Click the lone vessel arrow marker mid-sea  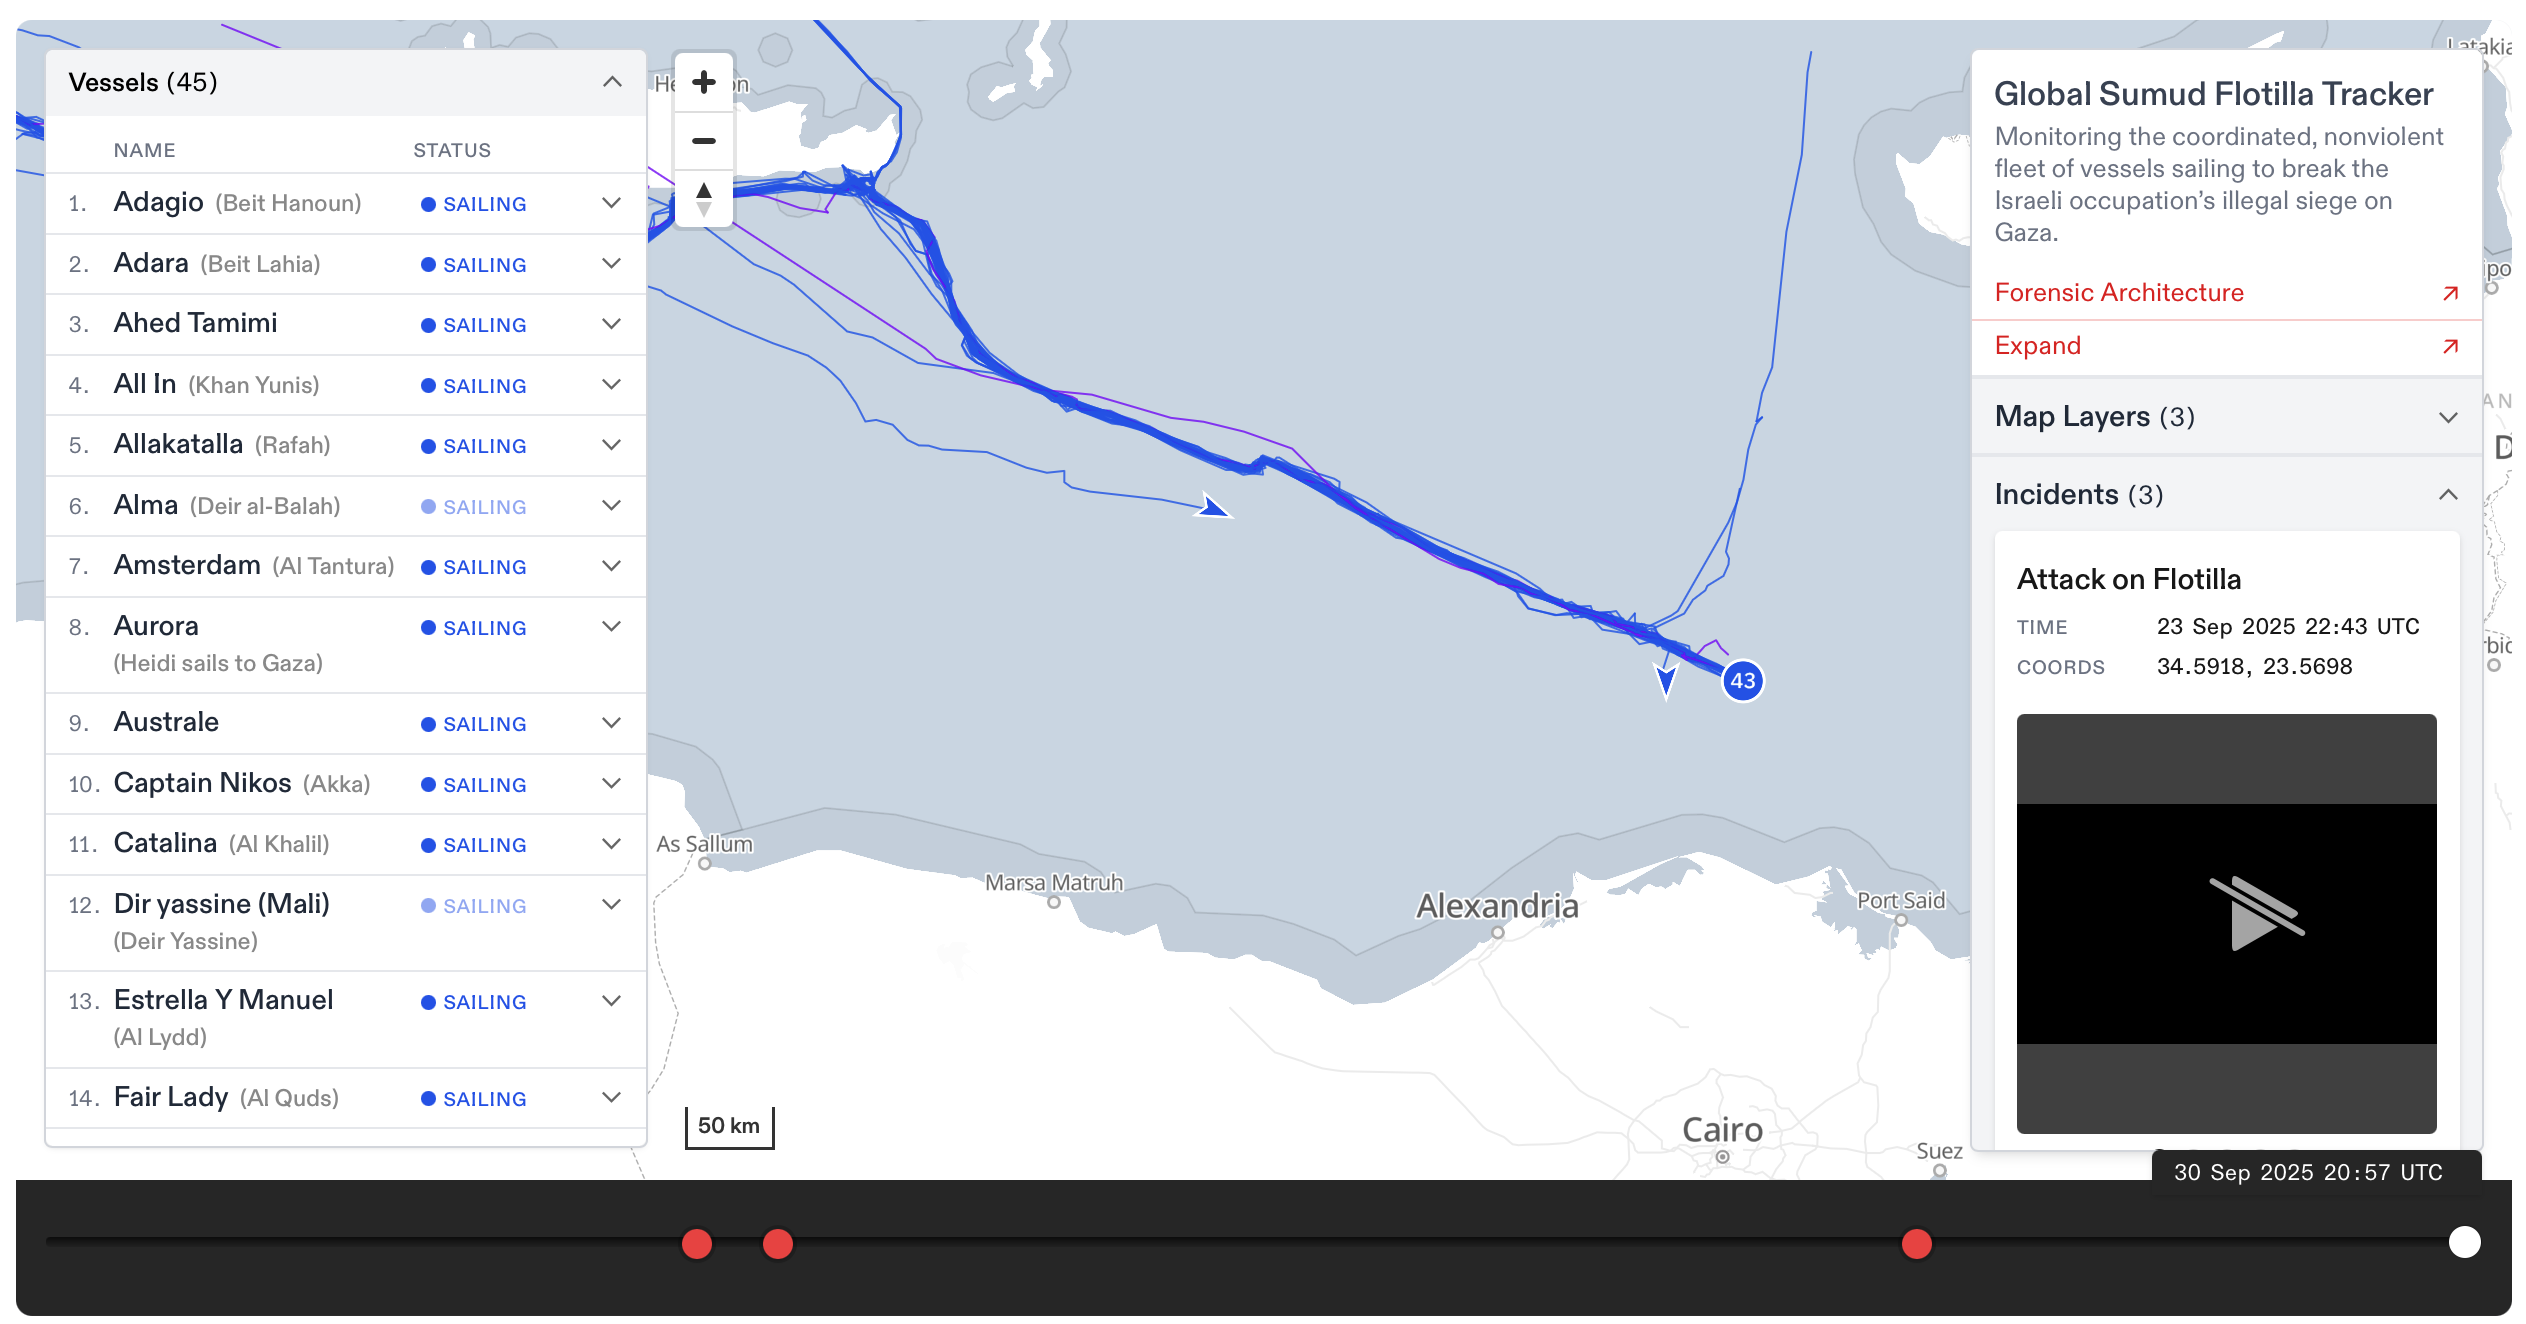click(1213, 507)
